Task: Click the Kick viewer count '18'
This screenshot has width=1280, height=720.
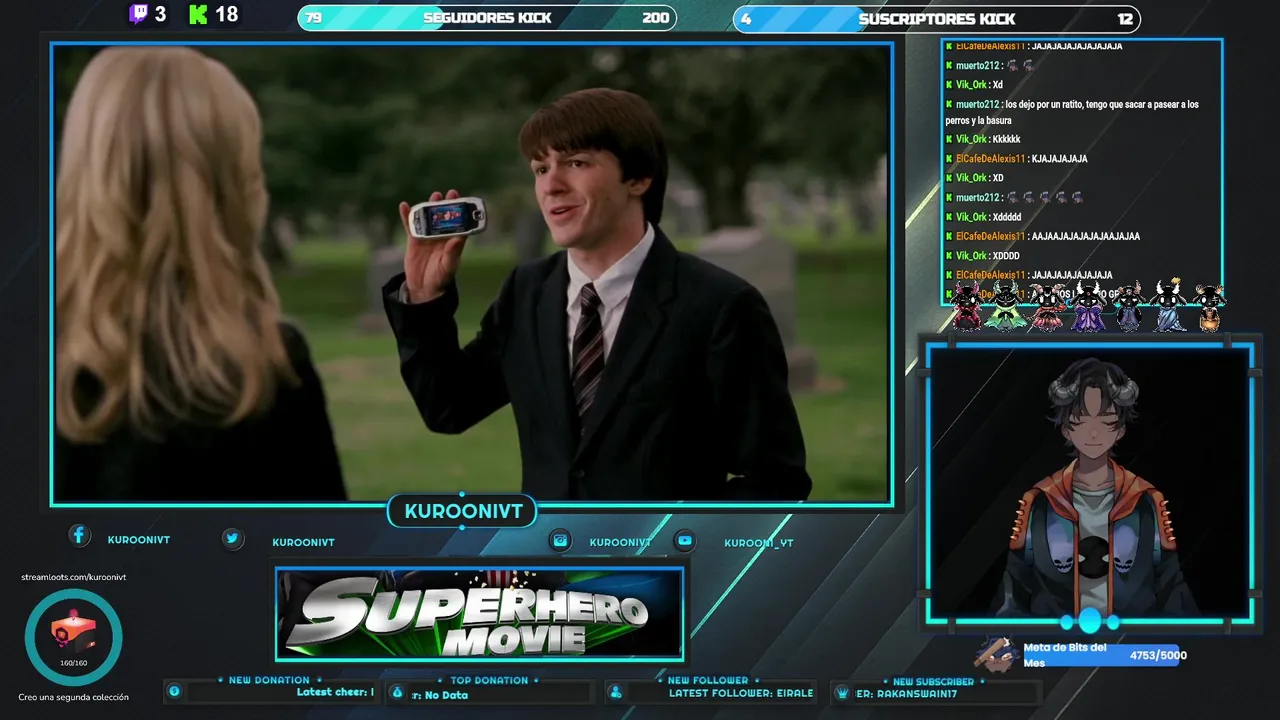Action: coord(227,14)
